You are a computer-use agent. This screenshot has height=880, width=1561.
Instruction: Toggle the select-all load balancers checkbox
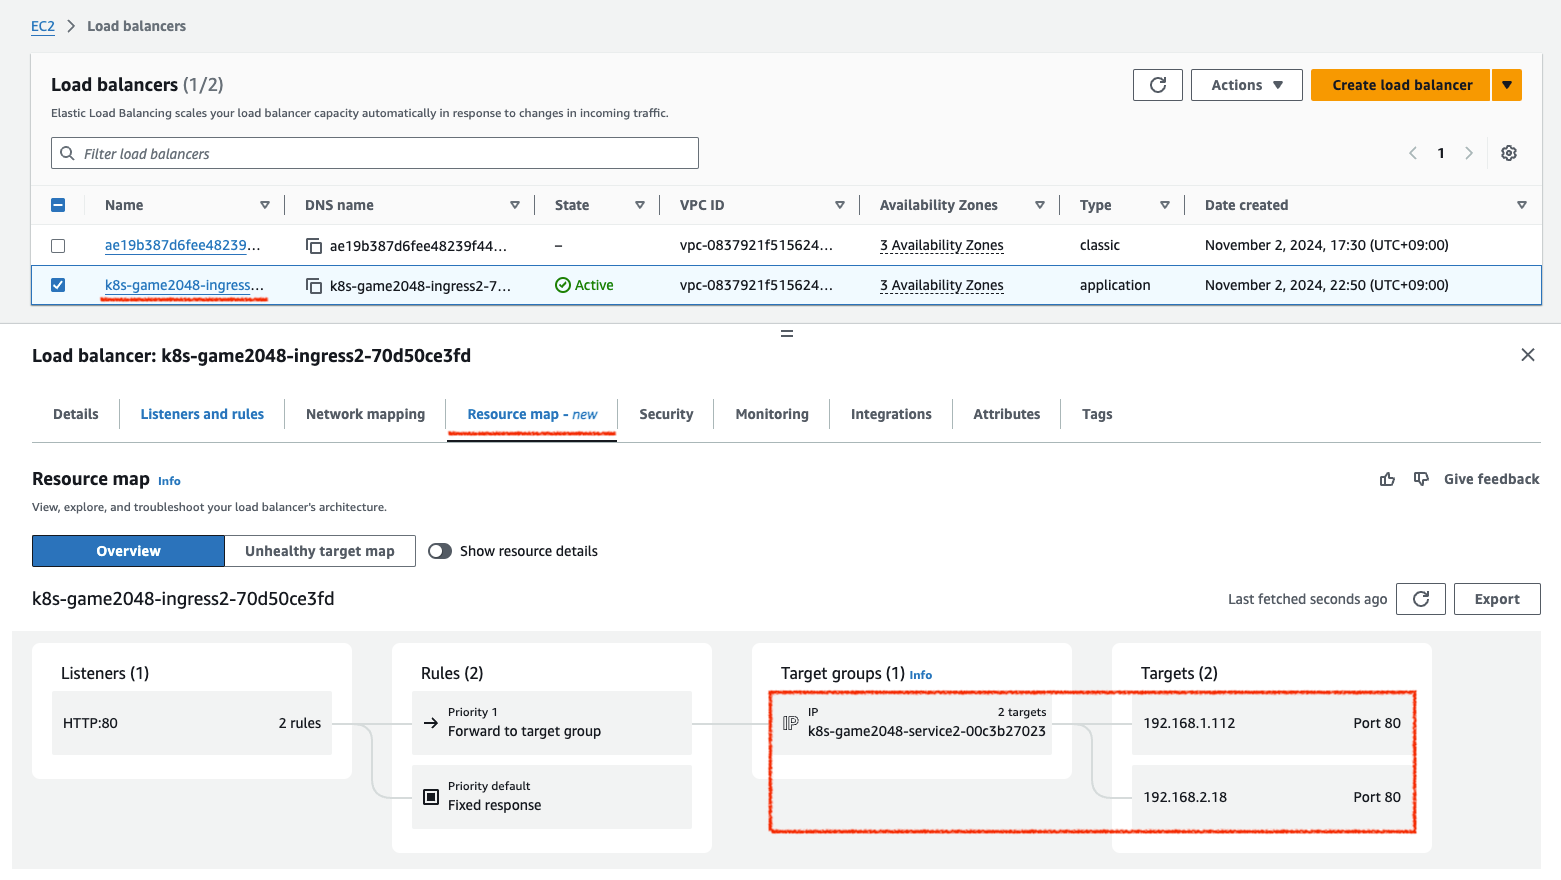point(58,205)
